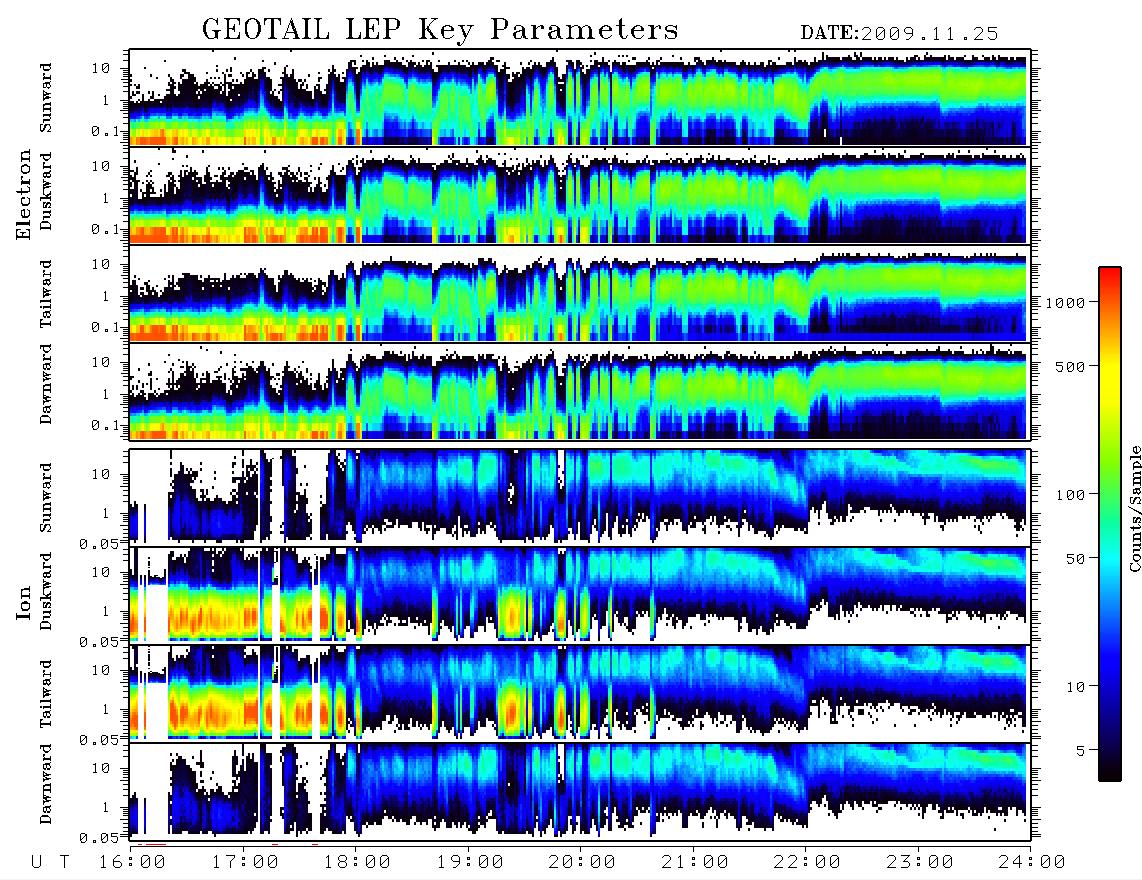Click the Electron Sunward panel label
This screenshot has height=880, width=1142.
point(46,98)
